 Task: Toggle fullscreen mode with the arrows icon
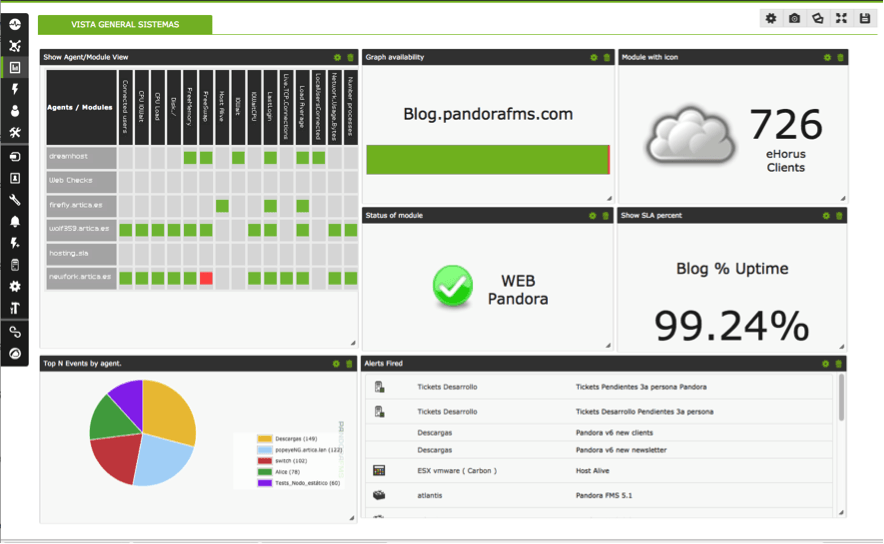[841, 19]
